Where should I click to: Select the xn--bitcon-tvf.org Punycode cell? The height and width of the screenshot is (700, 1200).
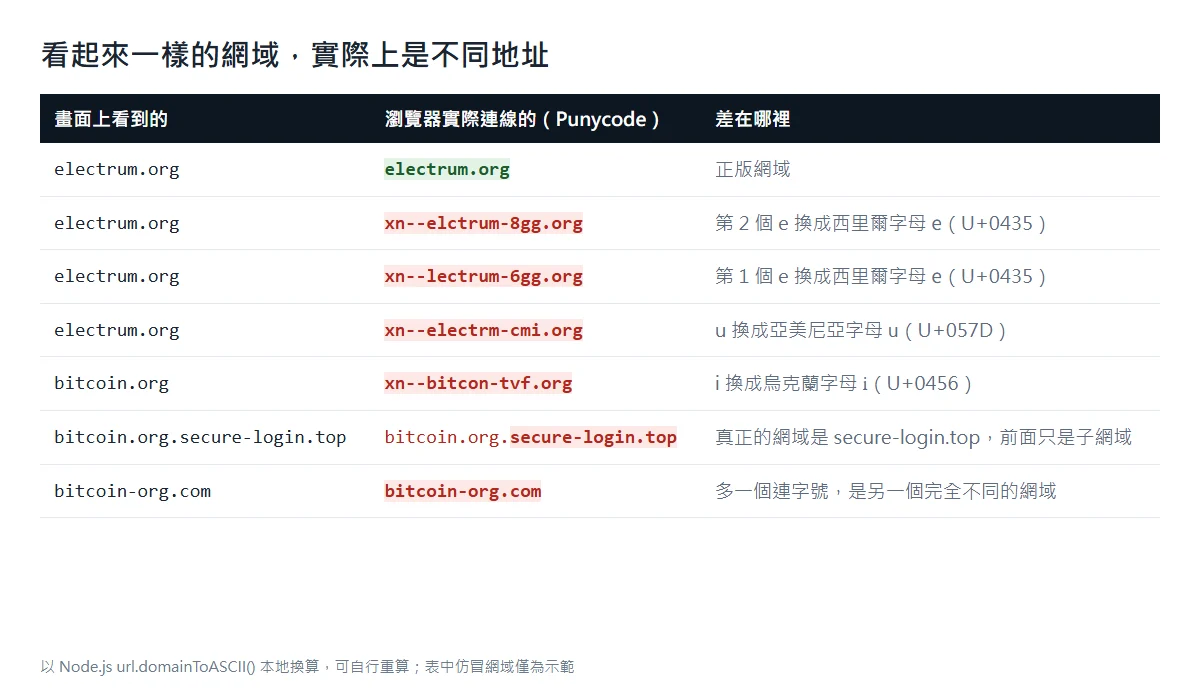click(x=478, y=383)
